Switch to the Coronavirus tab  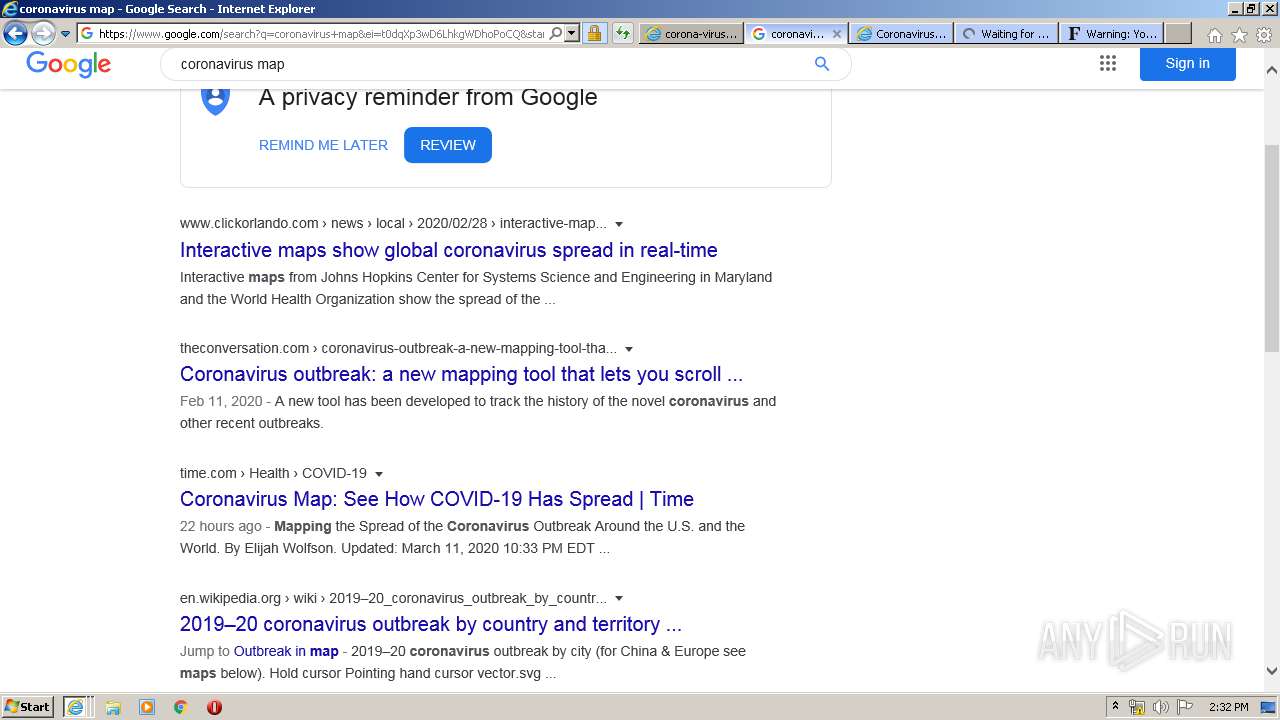[x=900, y=33]
